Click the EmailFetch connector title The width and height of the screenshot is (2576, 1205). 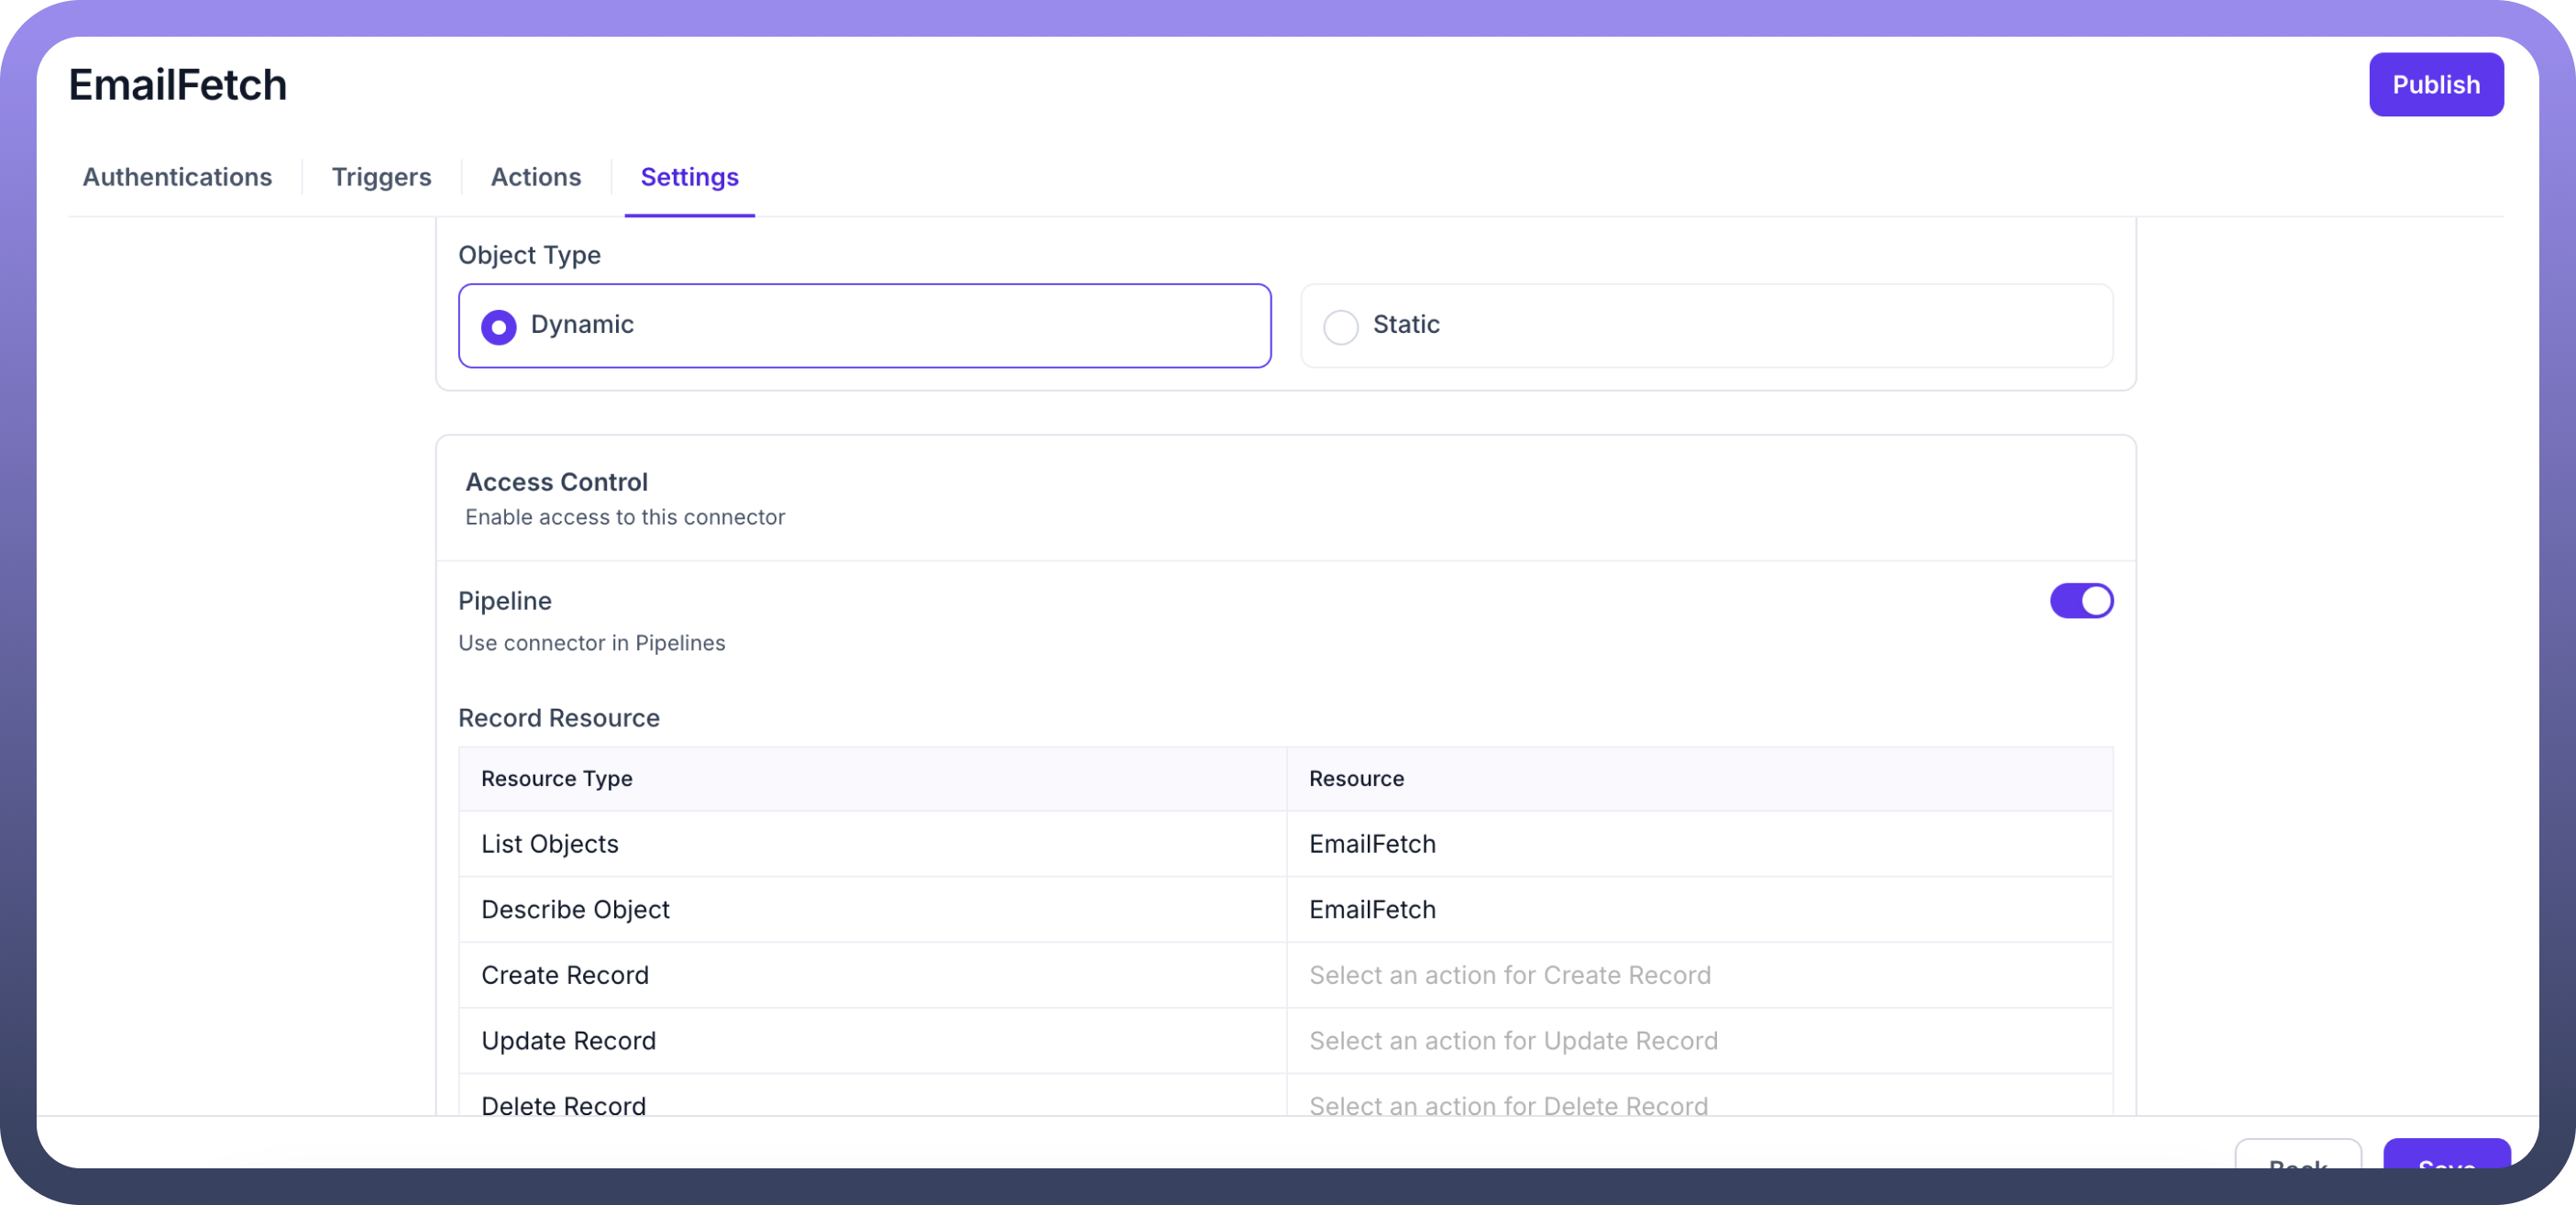coord(178,85)
